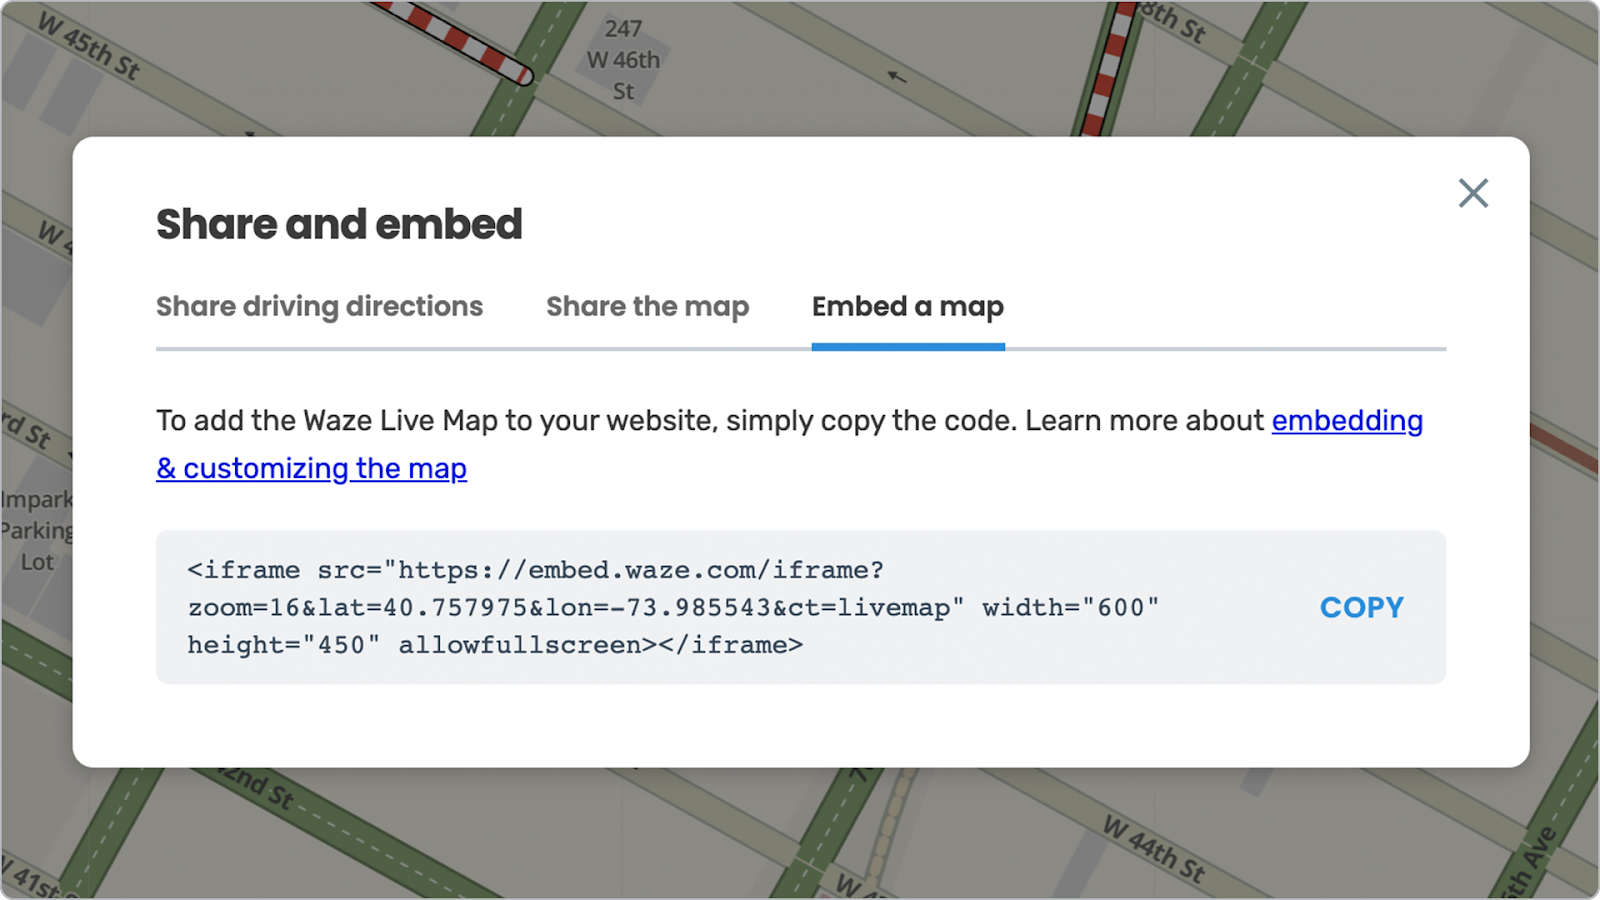The width and height of the screenshot is (1600, 900).
Task: Copy the iframe embed code
Action: [x=1361, y=607]
